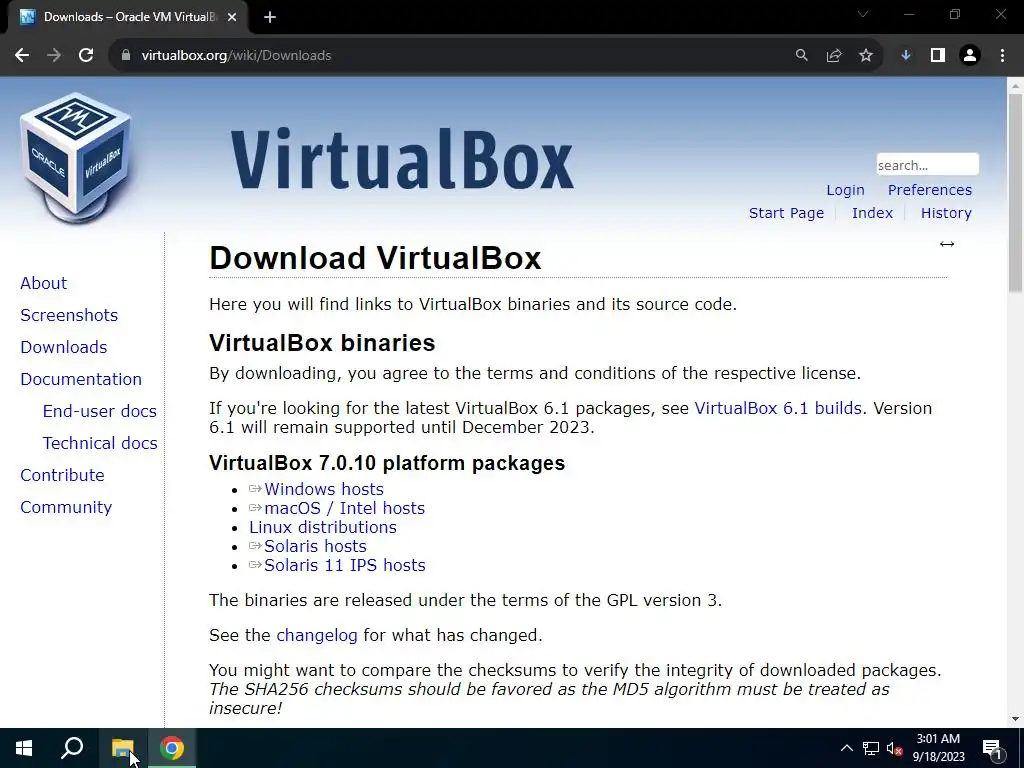Select the Downloads – Oracle VM VirtualBox tab
This screenshot has height=768, width=1024.
[x=127, y=18]
